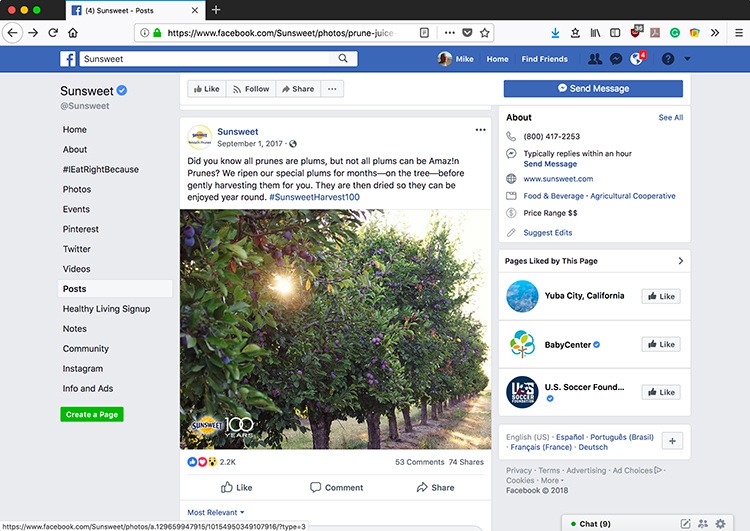Image resolution: width=750 pixels, height=531 pixels.
Task: Add a language with the plus button
Action: [672, 441]
